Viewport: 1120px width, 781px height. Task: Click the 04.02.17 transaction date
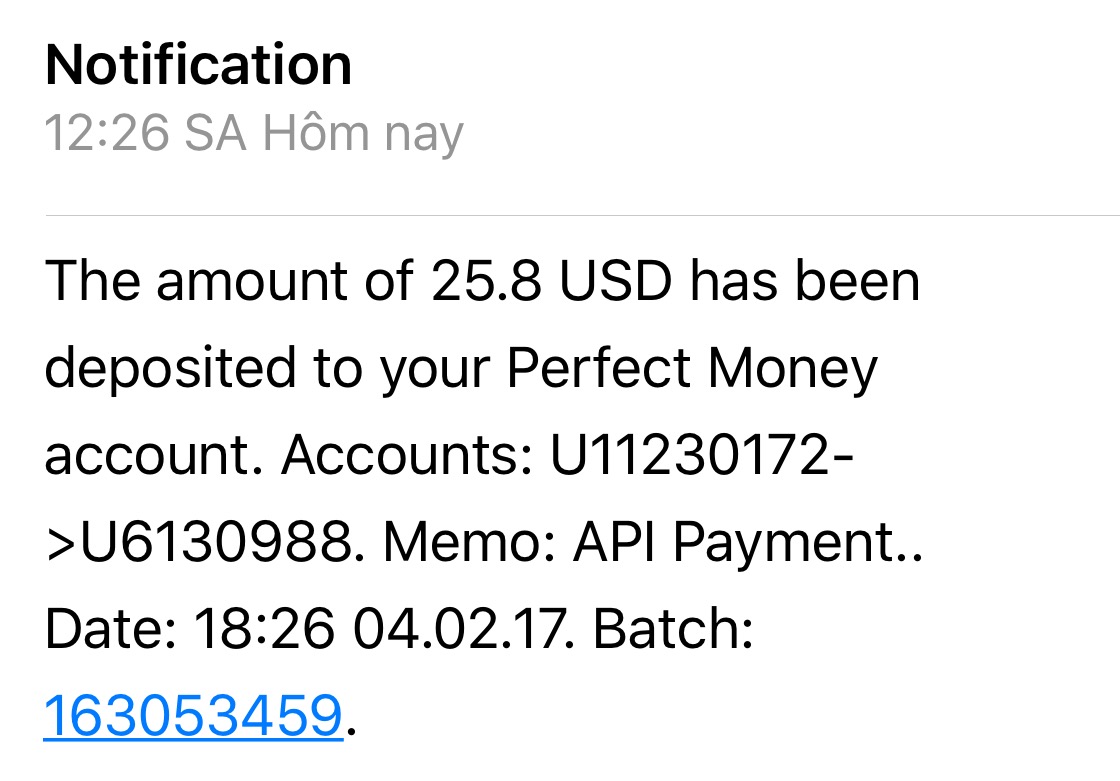(x=462, y=630)
